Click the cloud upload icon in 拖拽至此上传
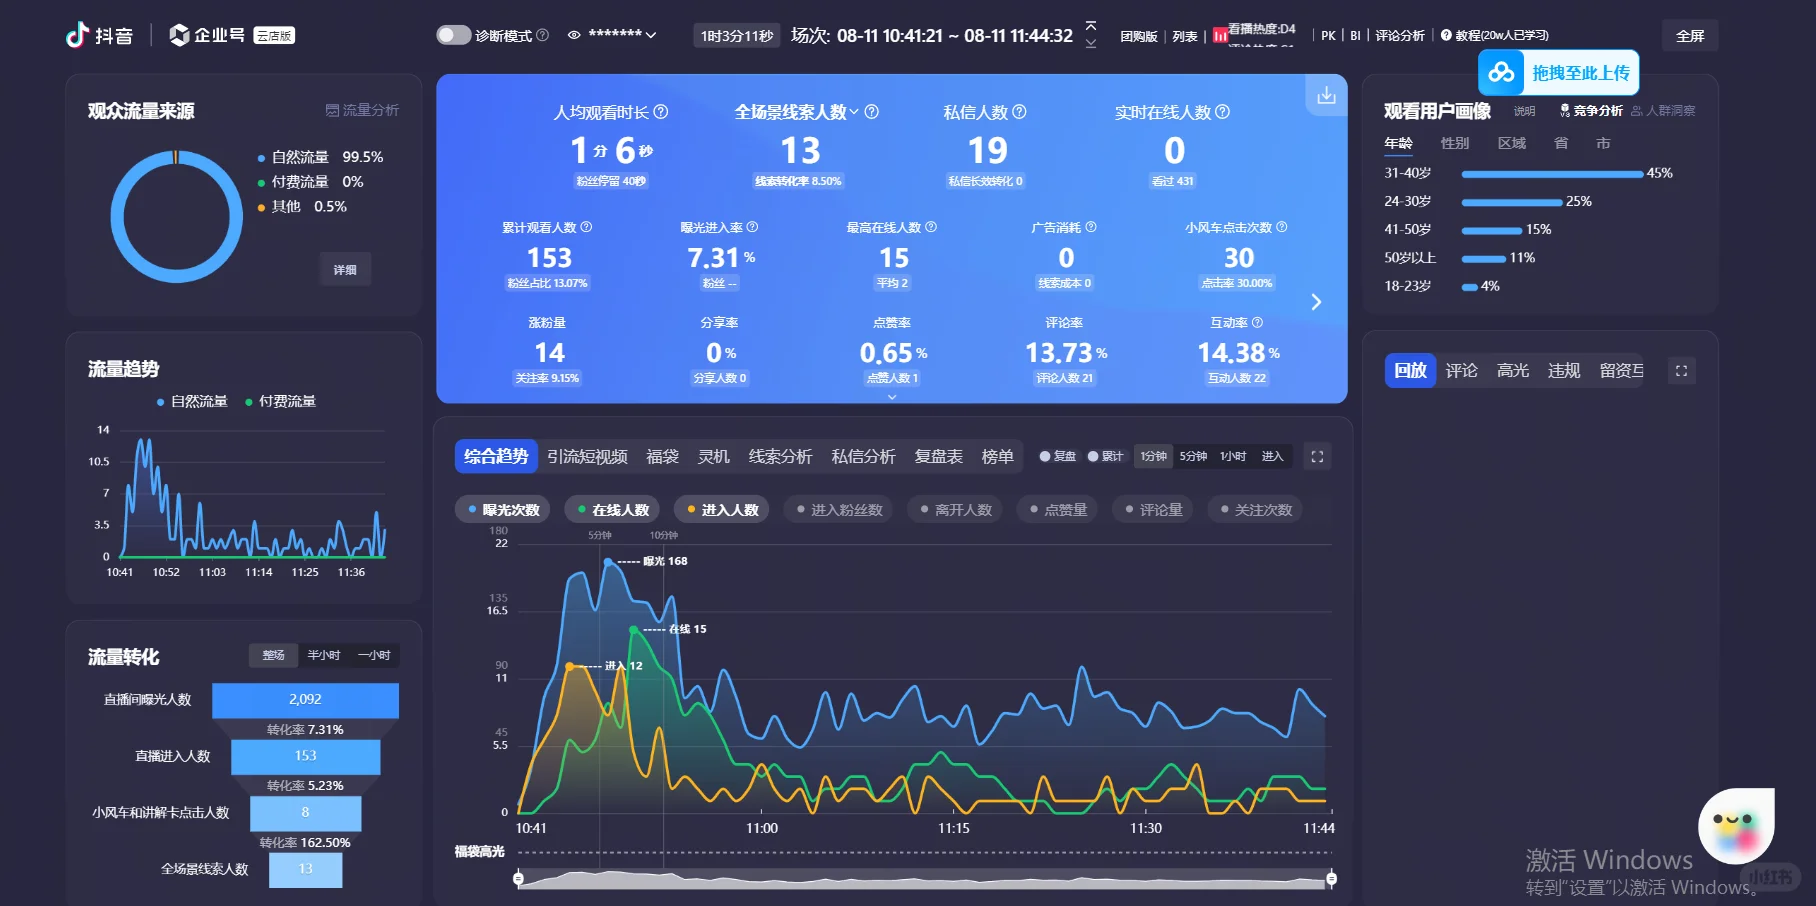The image size is (1816, 906). [x=1501, y=72]
